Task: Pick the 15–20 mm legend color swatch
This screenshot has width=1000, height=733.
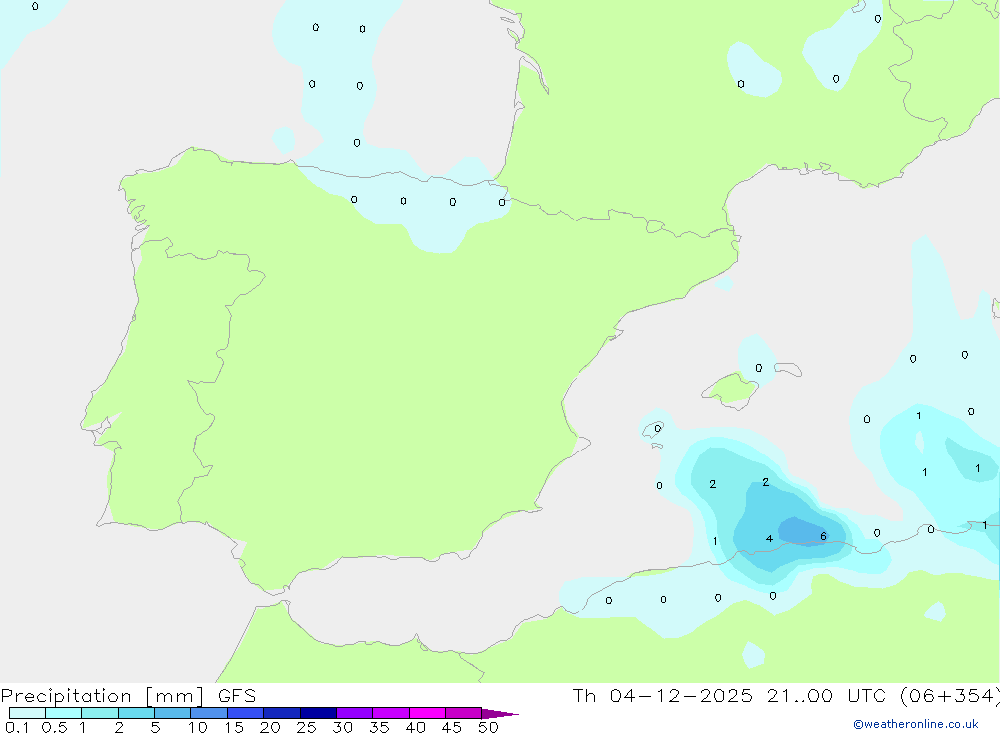Action: 245,713
